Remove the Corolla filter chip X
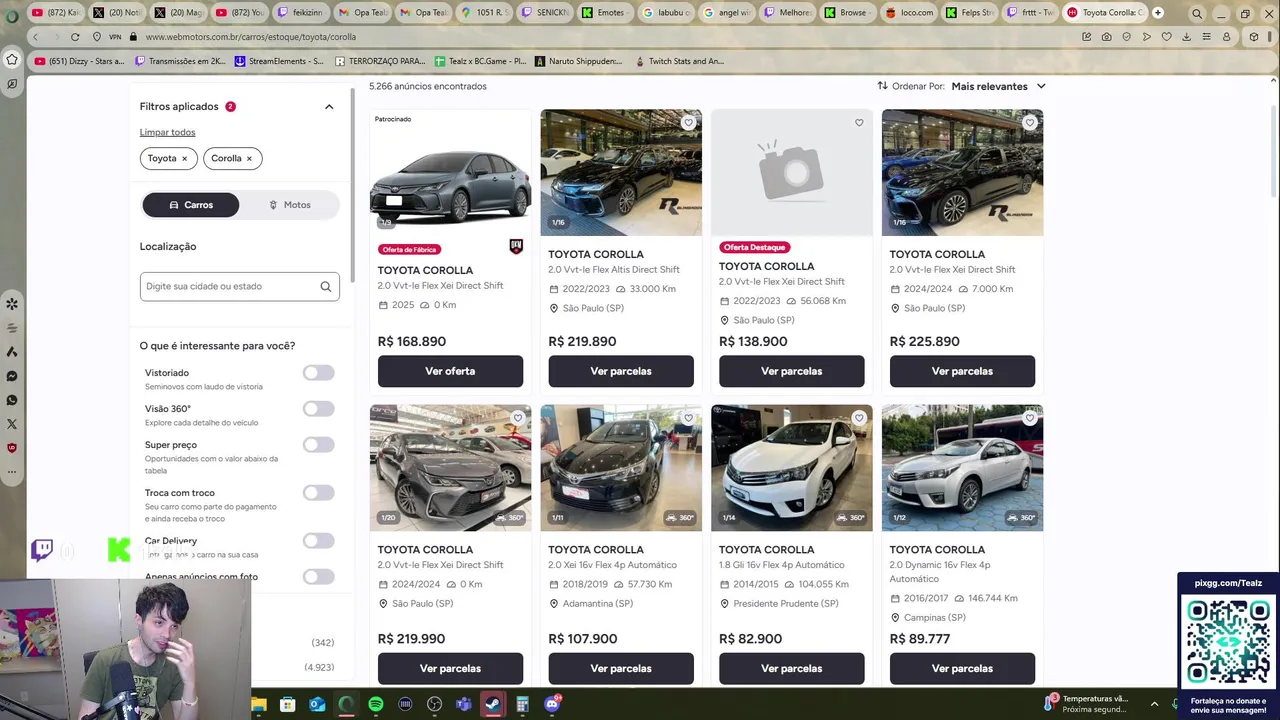Image resolution: width=1280 pixels, height=720 pixels. pyautogui.click(x=249, y=159)
